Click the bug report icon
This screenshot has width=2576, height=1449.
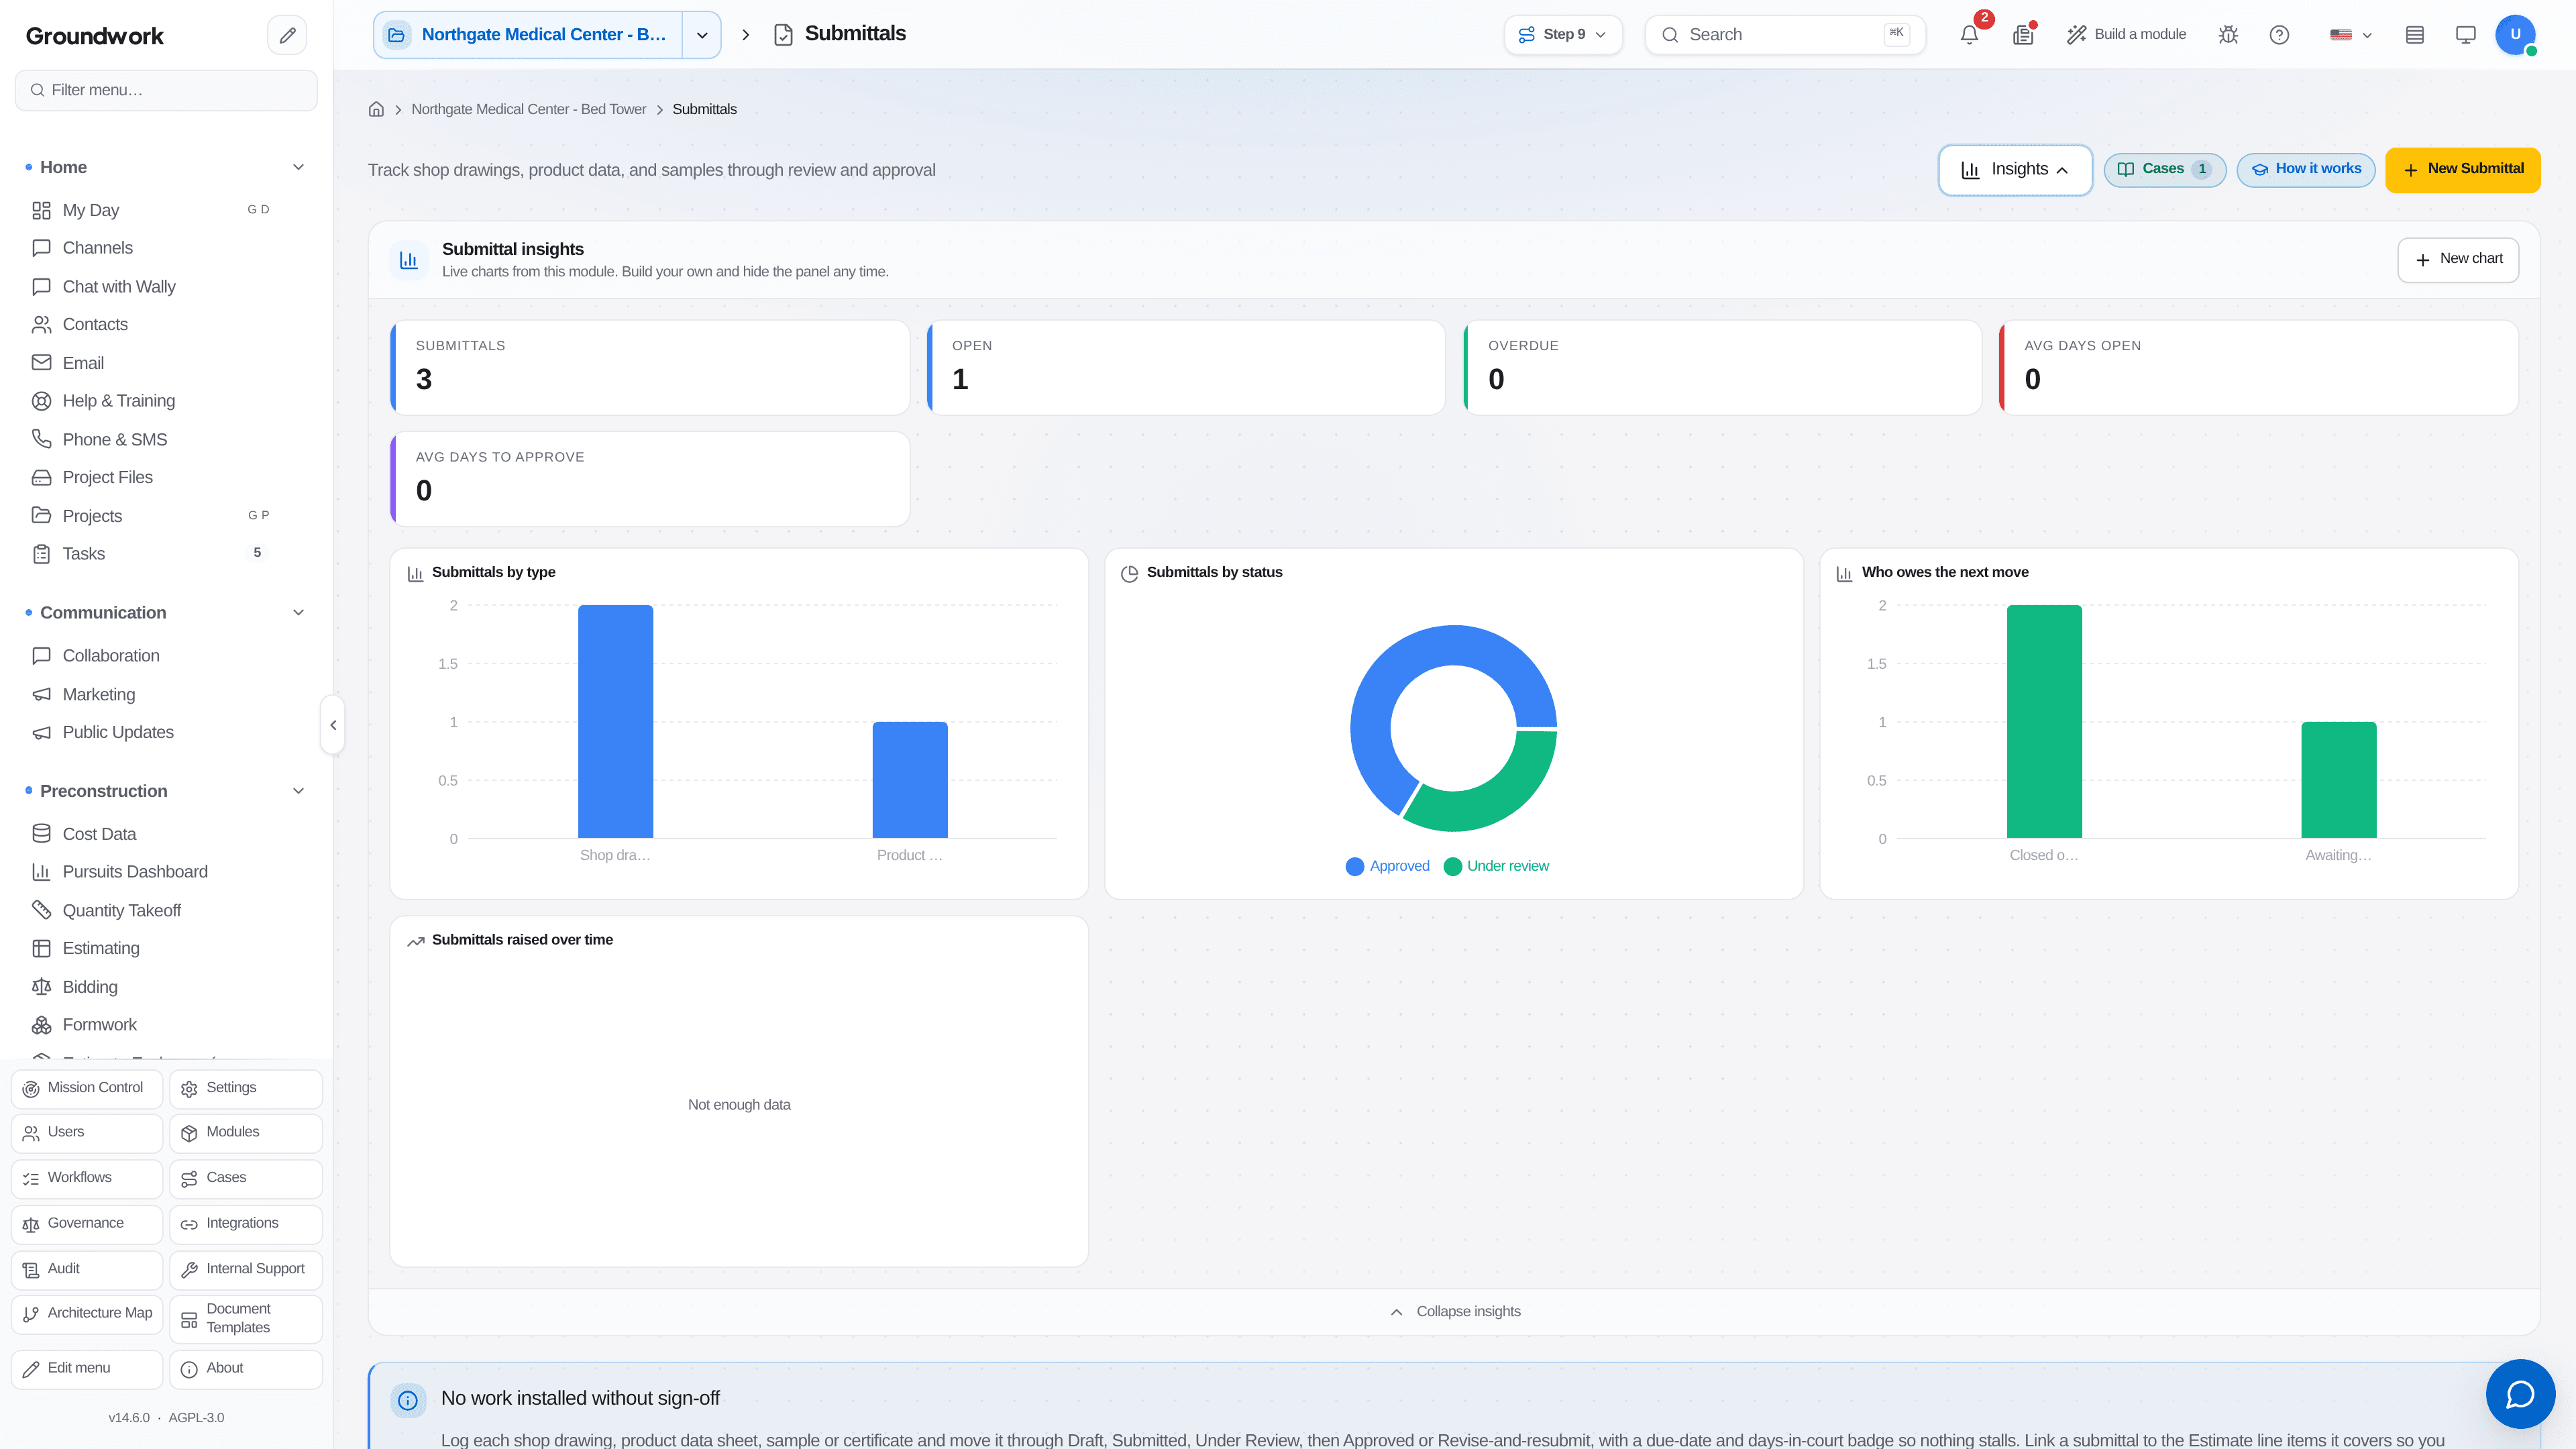coord(2228,35)
